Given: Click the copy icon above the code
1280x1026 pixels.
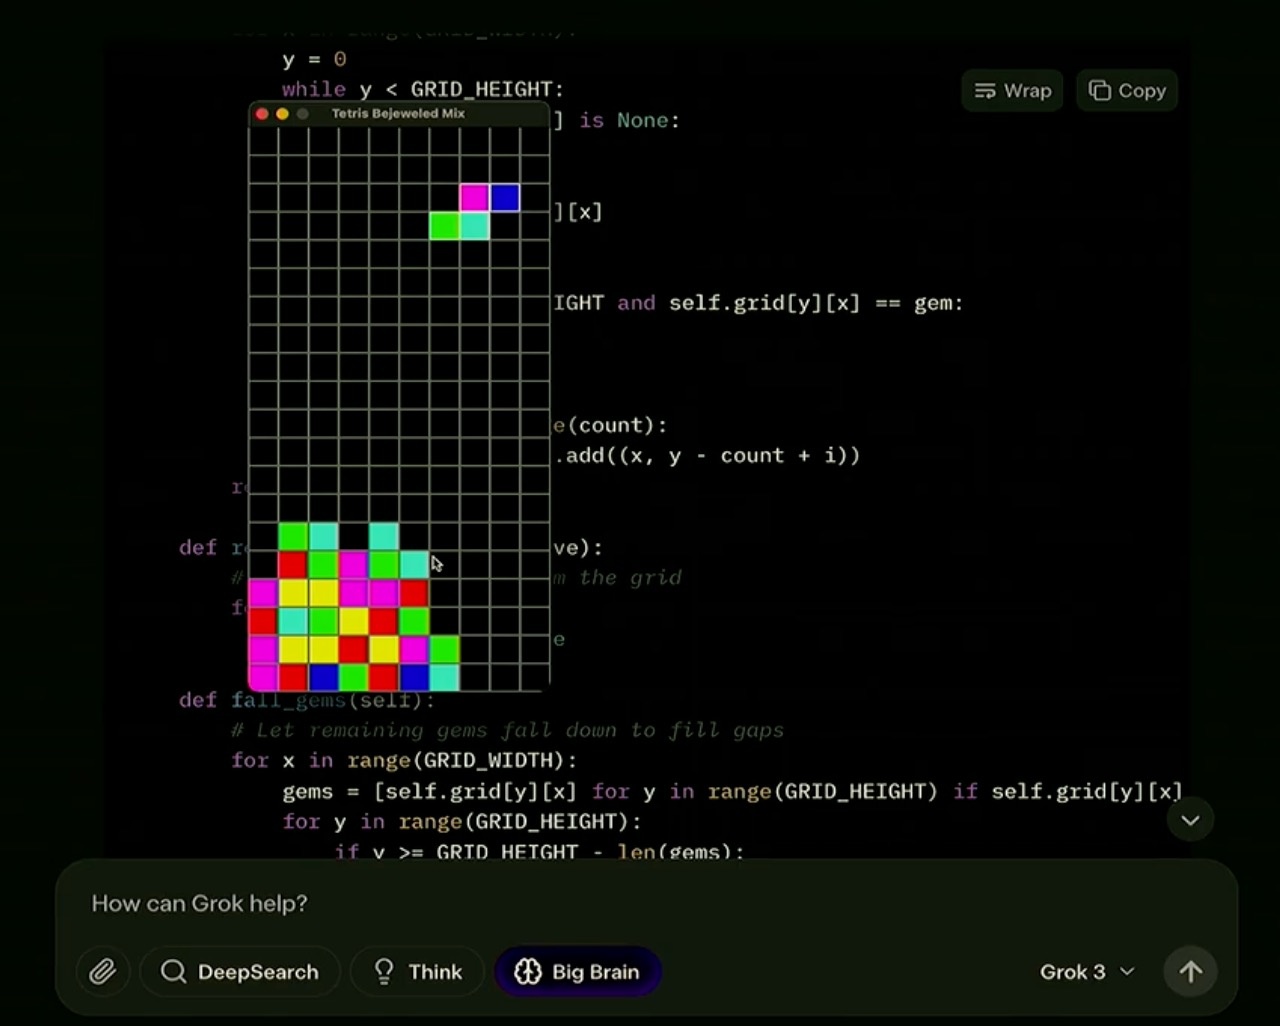Looking at the screenshot, I should click(1100, 91).
